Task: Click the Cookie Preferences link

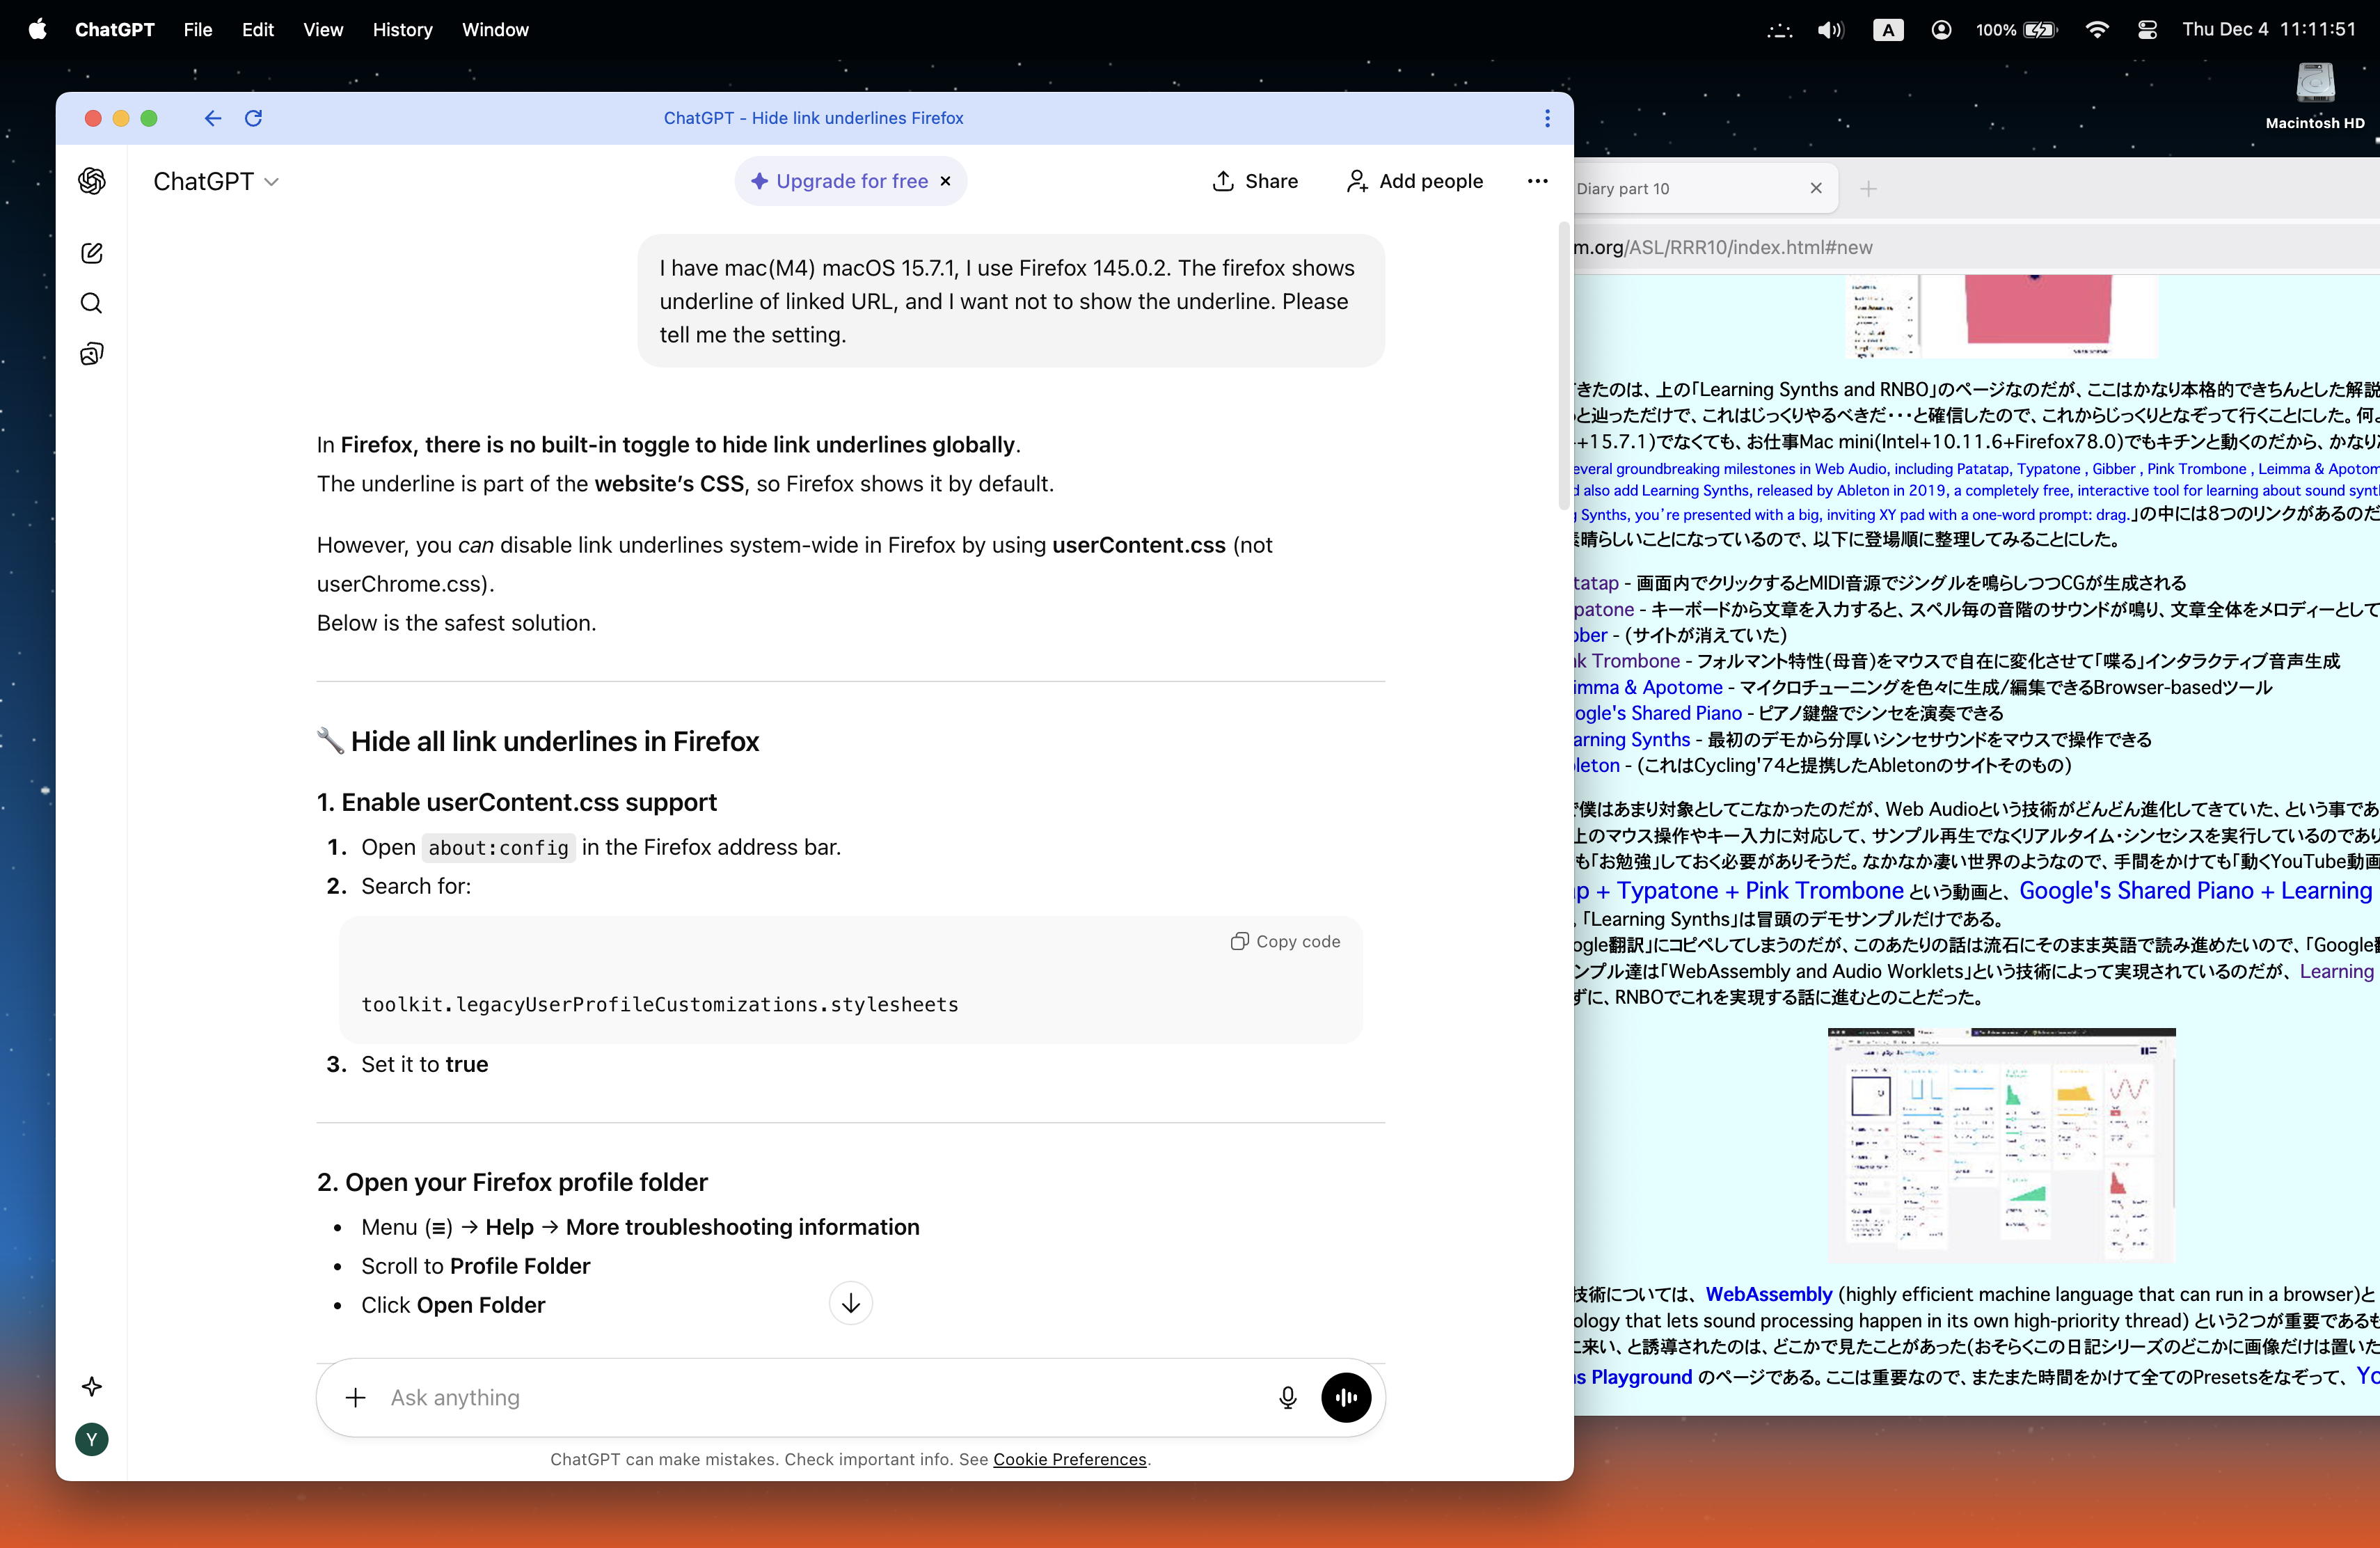Action: 1069,1459
